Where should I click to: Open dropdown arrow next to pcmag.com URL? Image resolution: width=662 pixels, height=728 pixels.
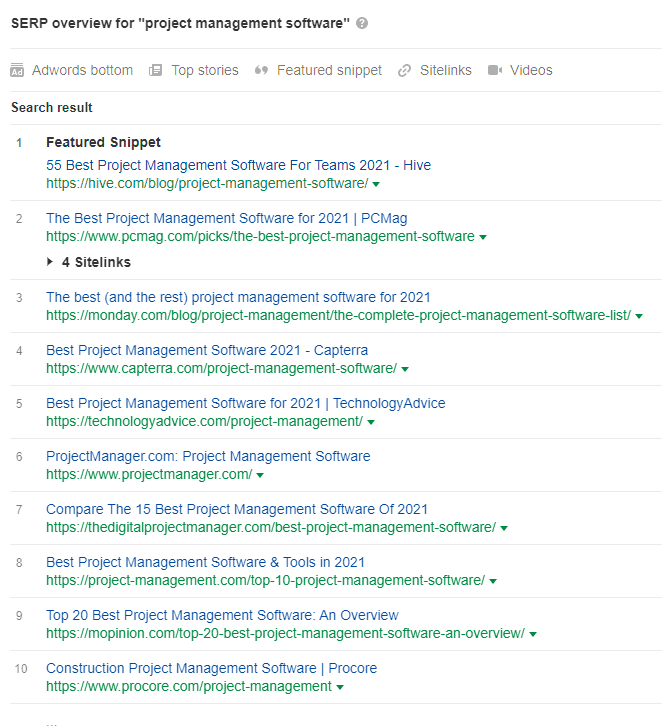pyautogui.click(x=483, y=237)
